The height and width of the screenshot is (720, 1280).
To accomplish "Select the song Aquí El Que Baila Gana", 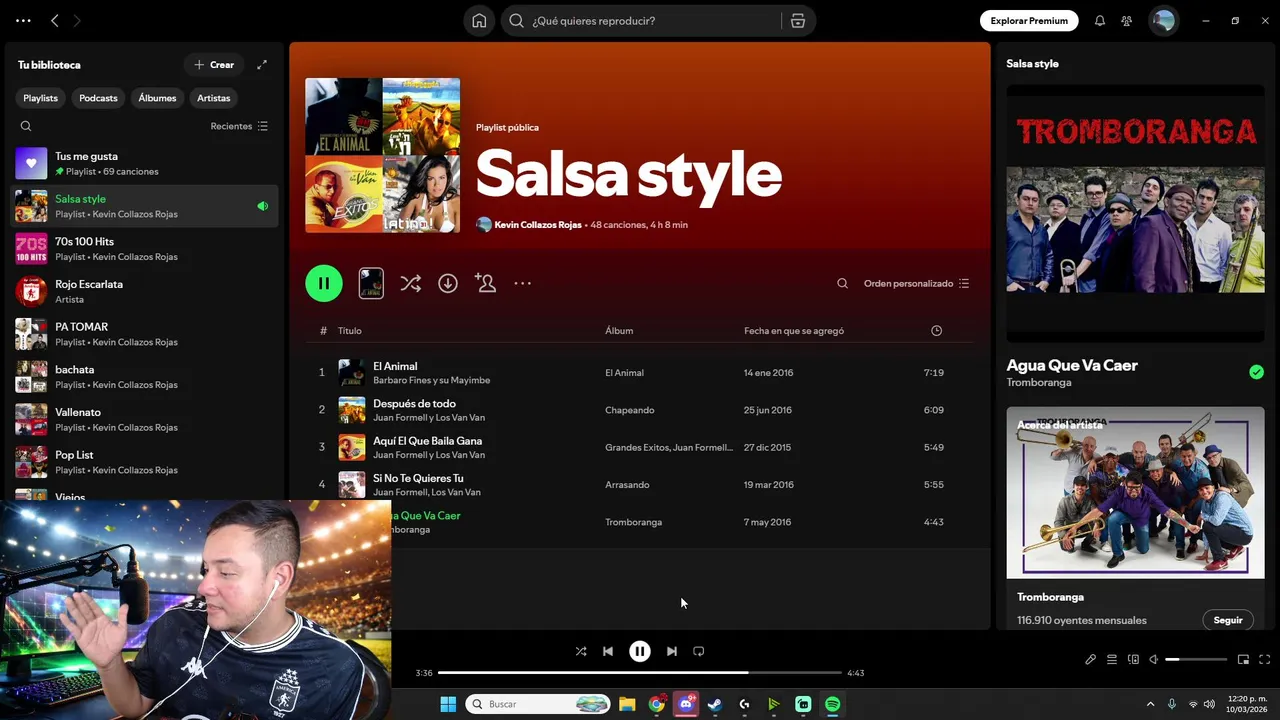I will 427,441.
